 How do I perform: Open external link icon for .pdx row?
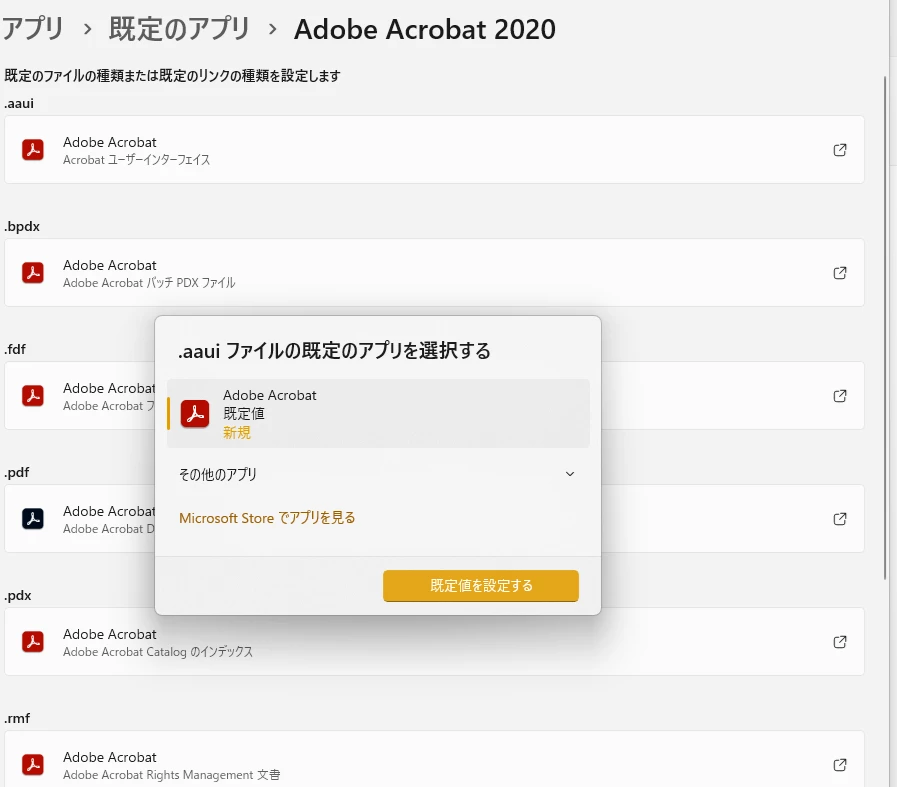click(x=839, y=642)
